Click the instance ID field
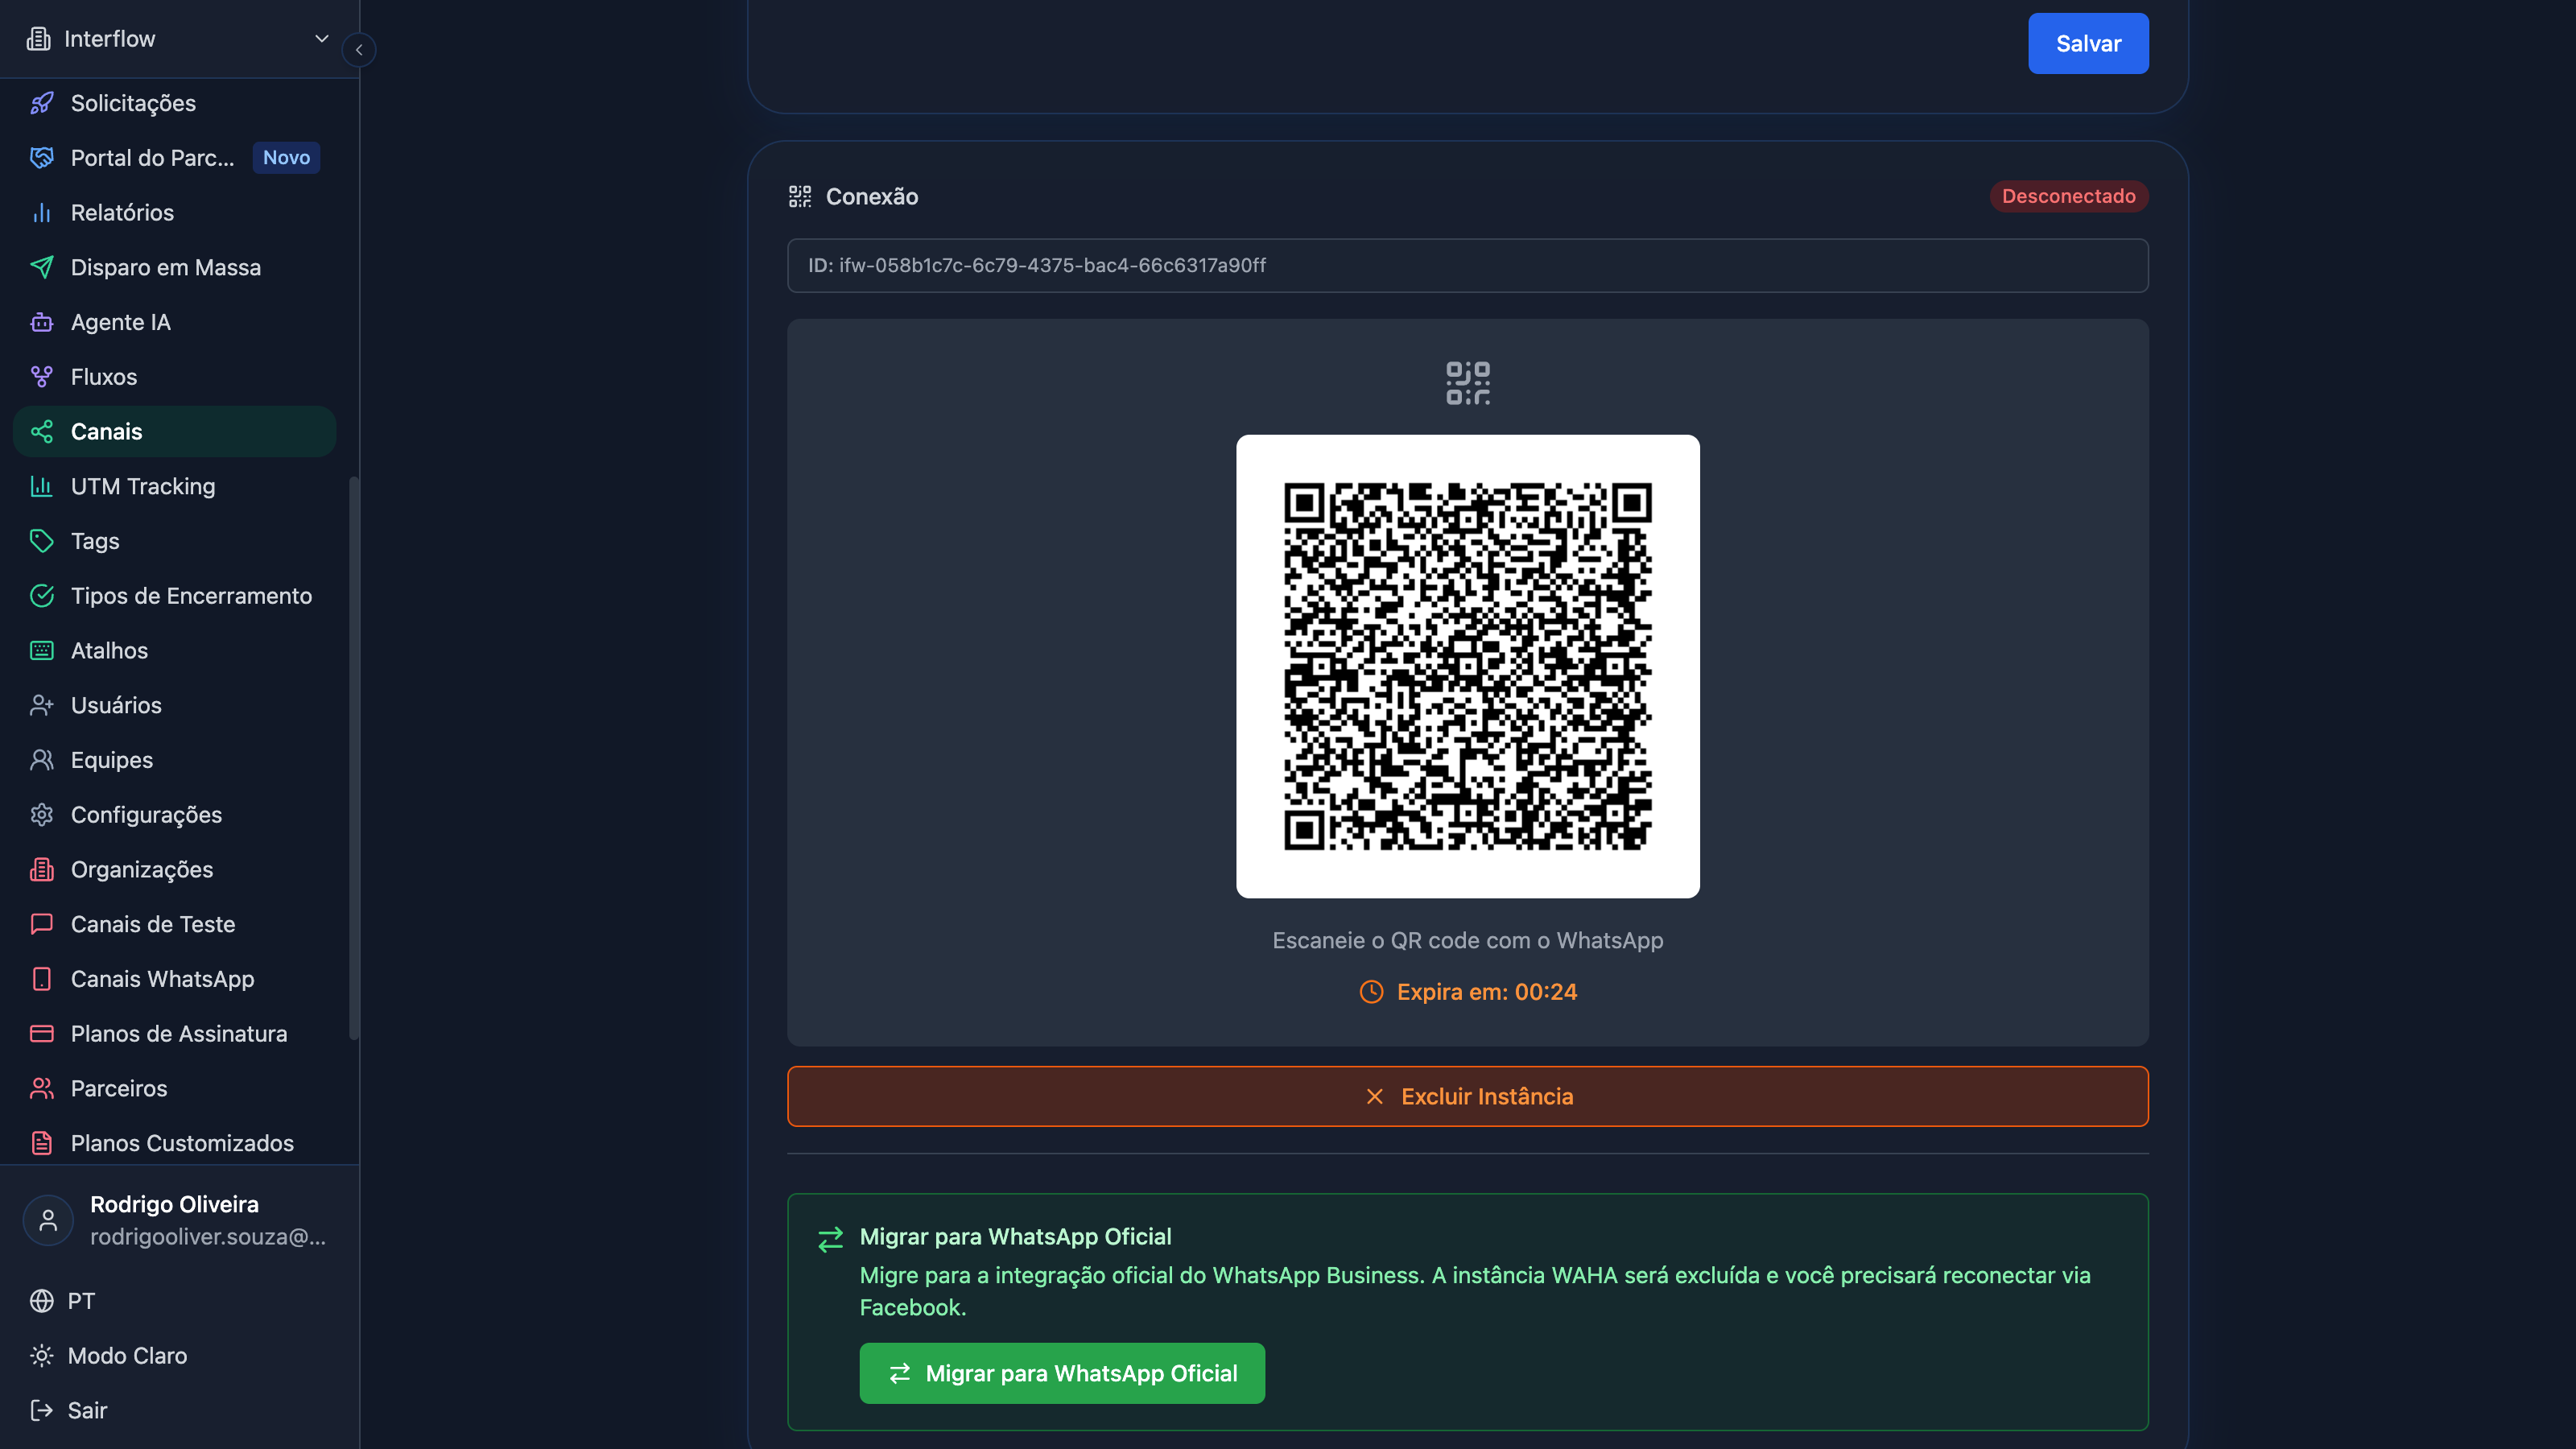 [x=1467, y=266]
